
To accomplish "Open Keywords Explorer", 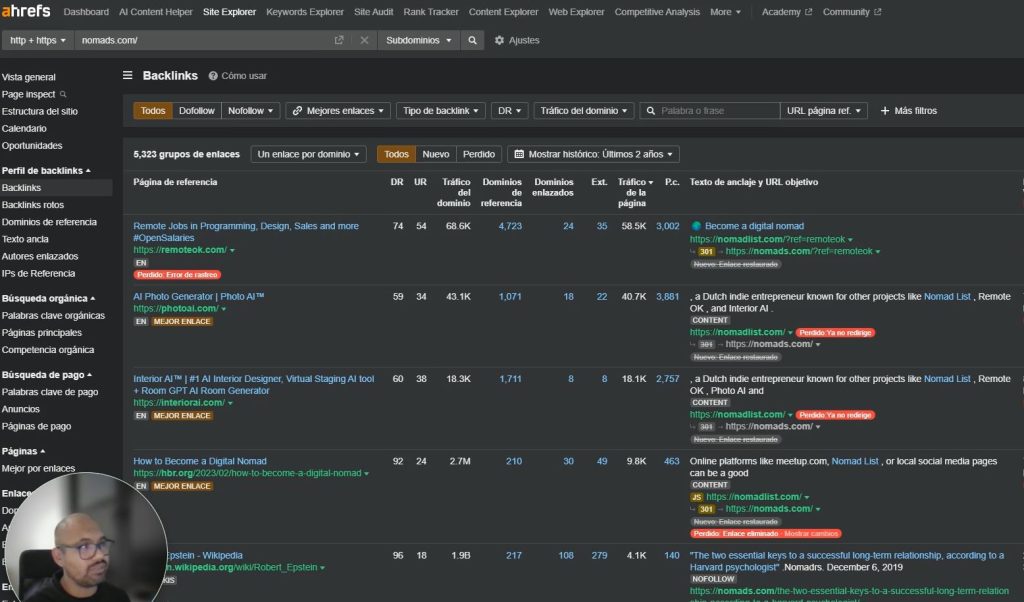I will 304,12.
